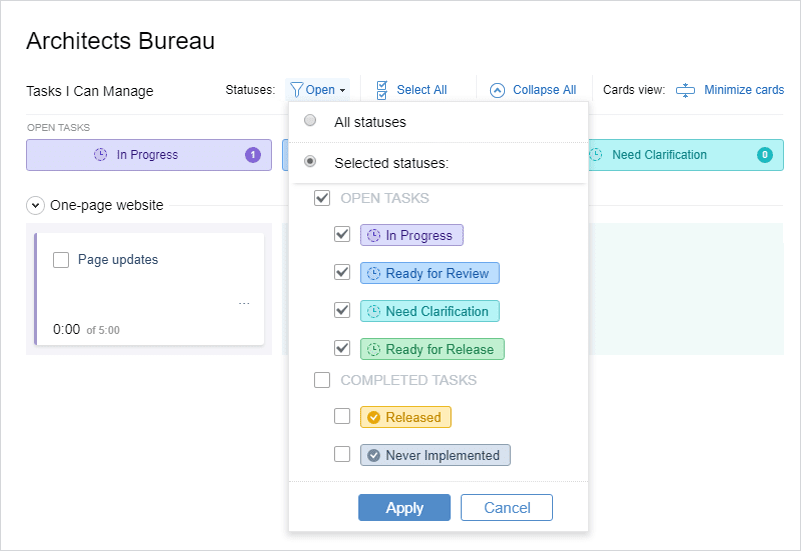Tick the COMPLETED TASKS group checkbox
This screenshot has width=801, height=551.
pyautogui.click(x=322, y=380)
